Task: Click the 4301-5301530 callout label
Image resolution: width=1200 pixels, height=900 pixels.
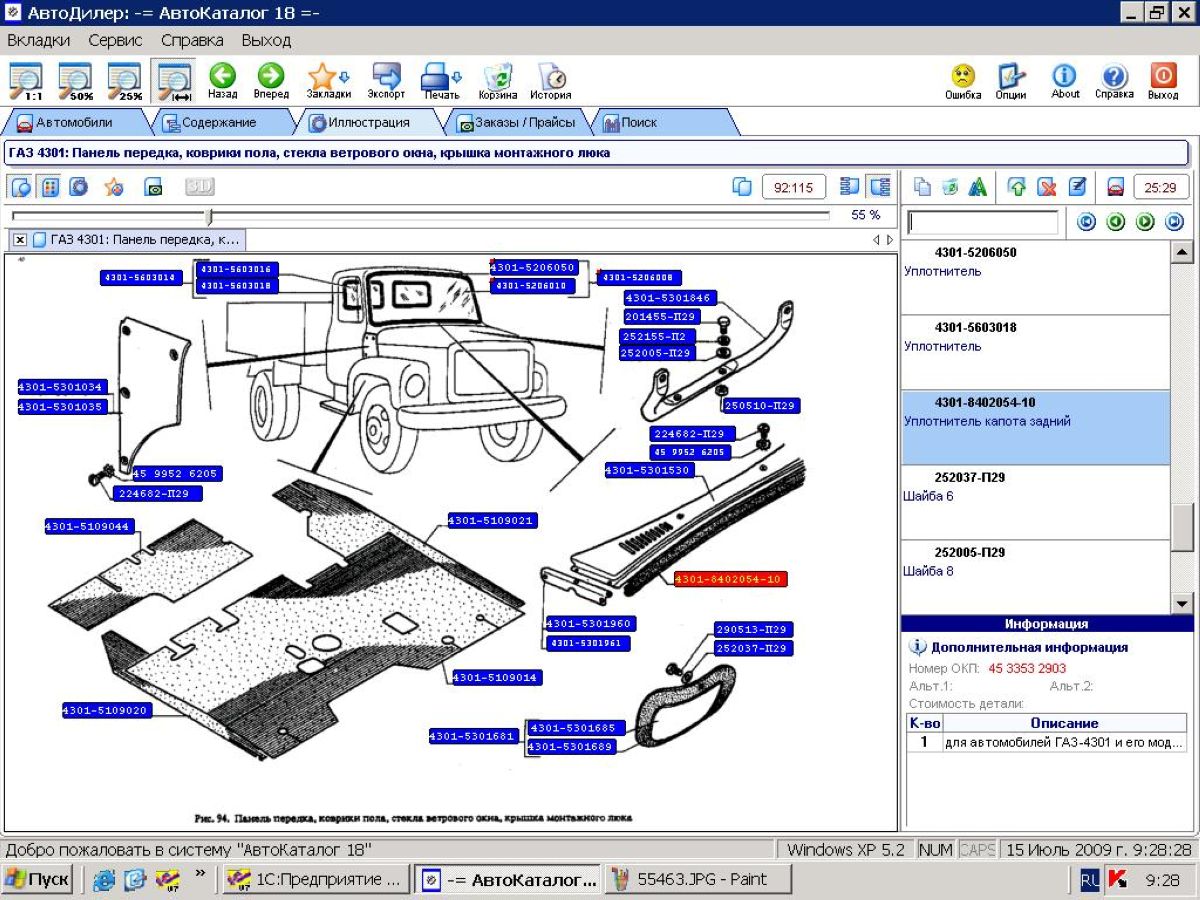Action: point(649,470)
